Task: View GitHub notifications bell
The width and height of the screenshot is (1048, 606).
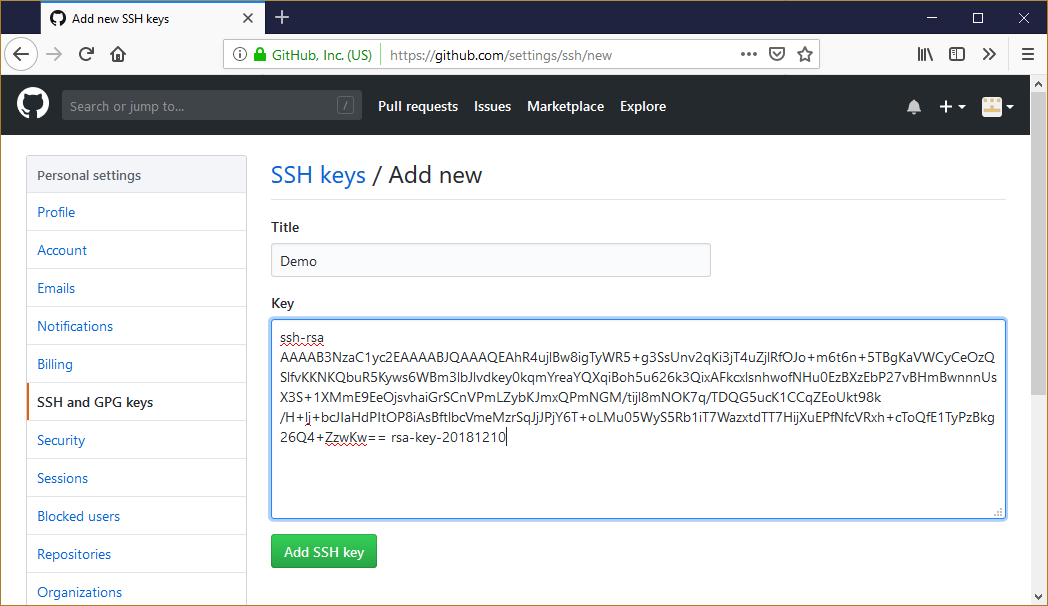Action: (914, 106)
